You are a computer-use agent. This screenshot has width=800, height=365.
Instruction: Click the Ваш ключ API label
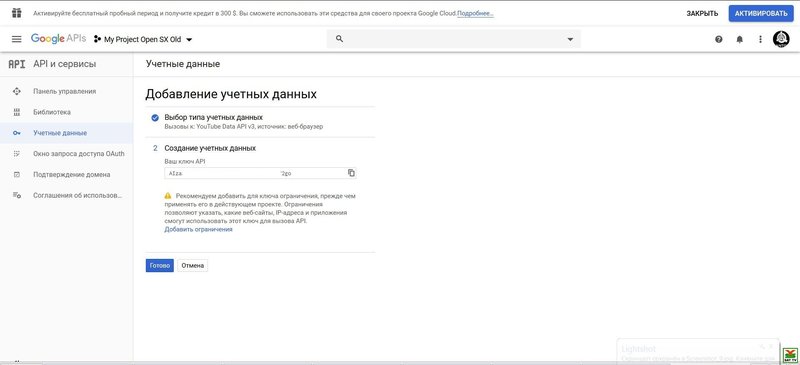click(x=185, y=161)
